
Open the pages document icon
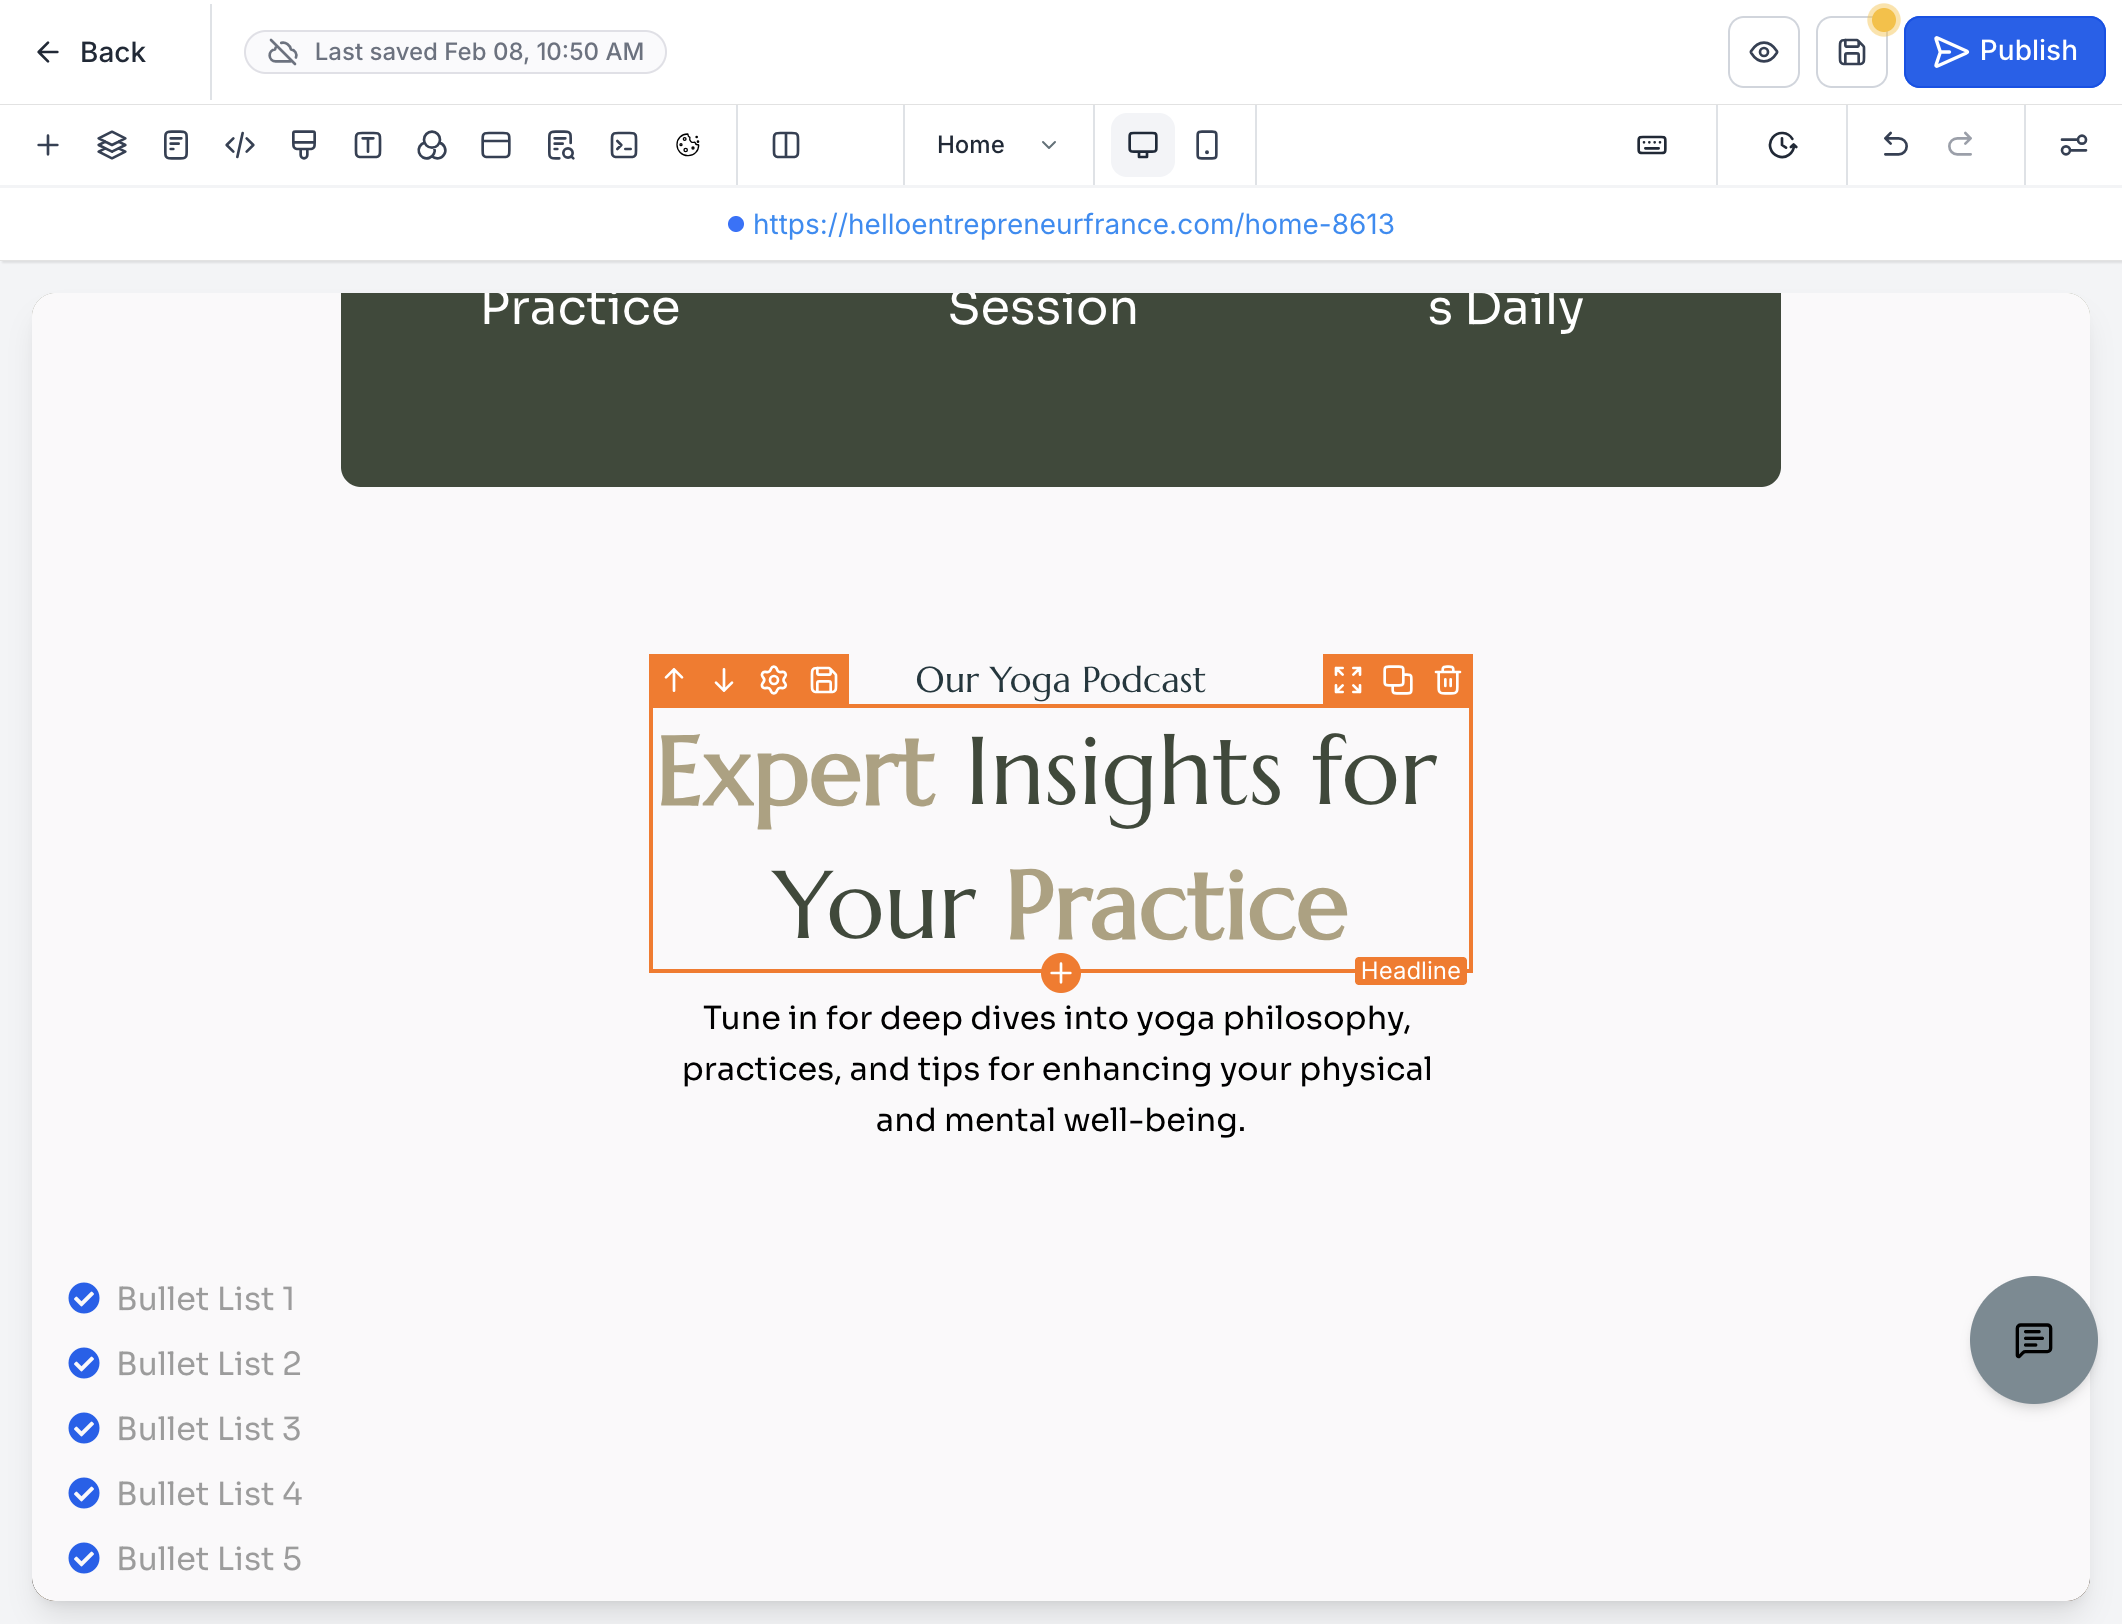coord(176,145)
